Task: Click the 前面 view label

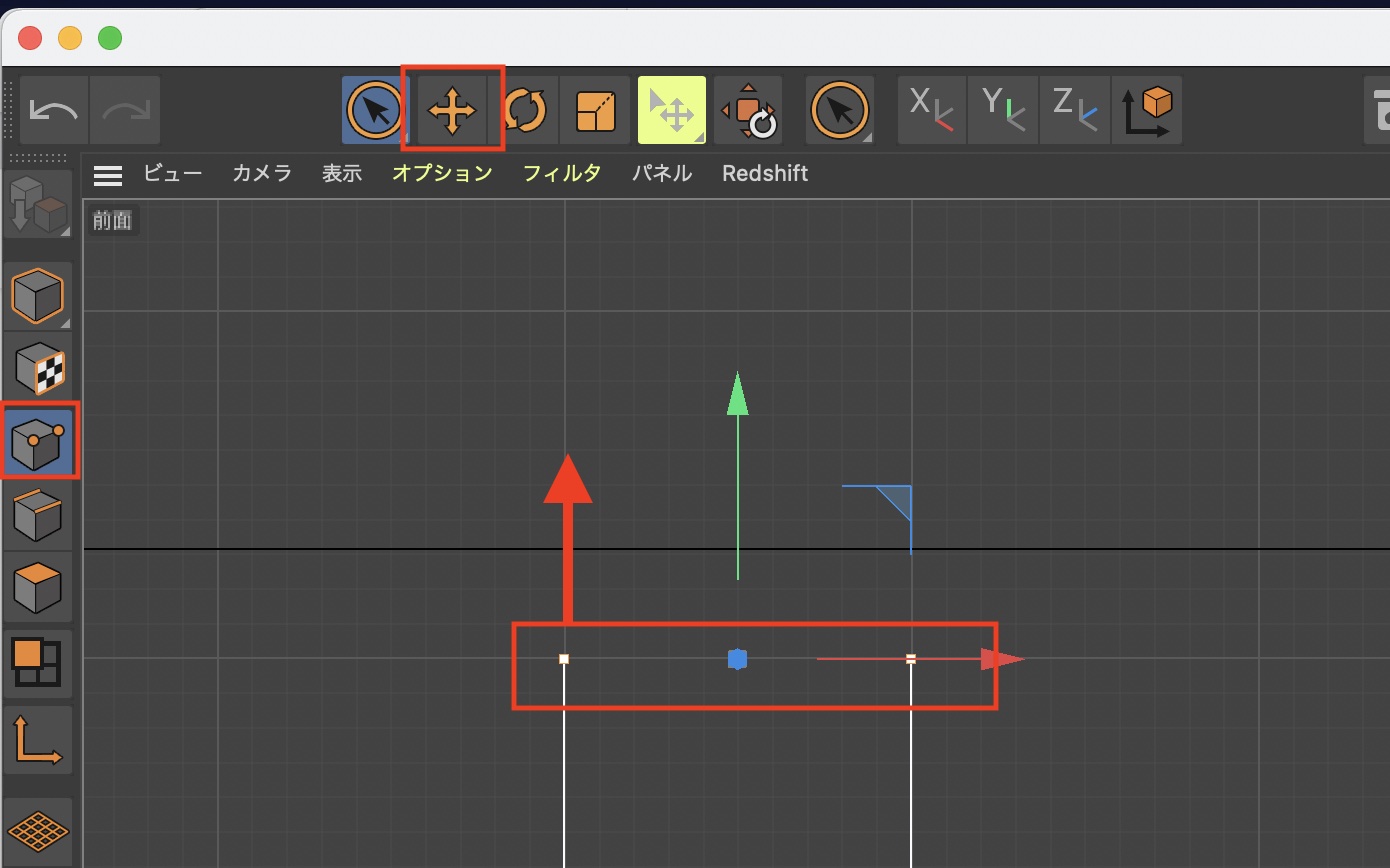Action: click(x=112, y=220)
